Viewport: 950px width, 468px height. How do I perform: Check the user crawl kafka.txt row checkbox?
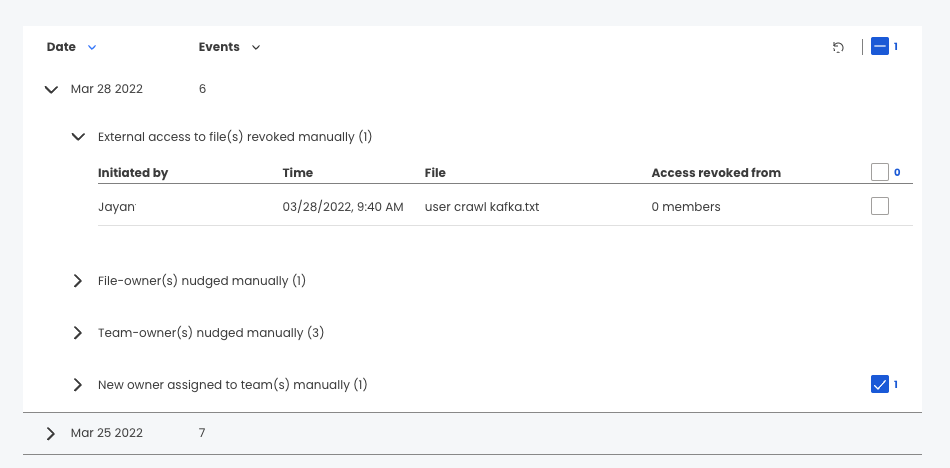coord(880,206)
